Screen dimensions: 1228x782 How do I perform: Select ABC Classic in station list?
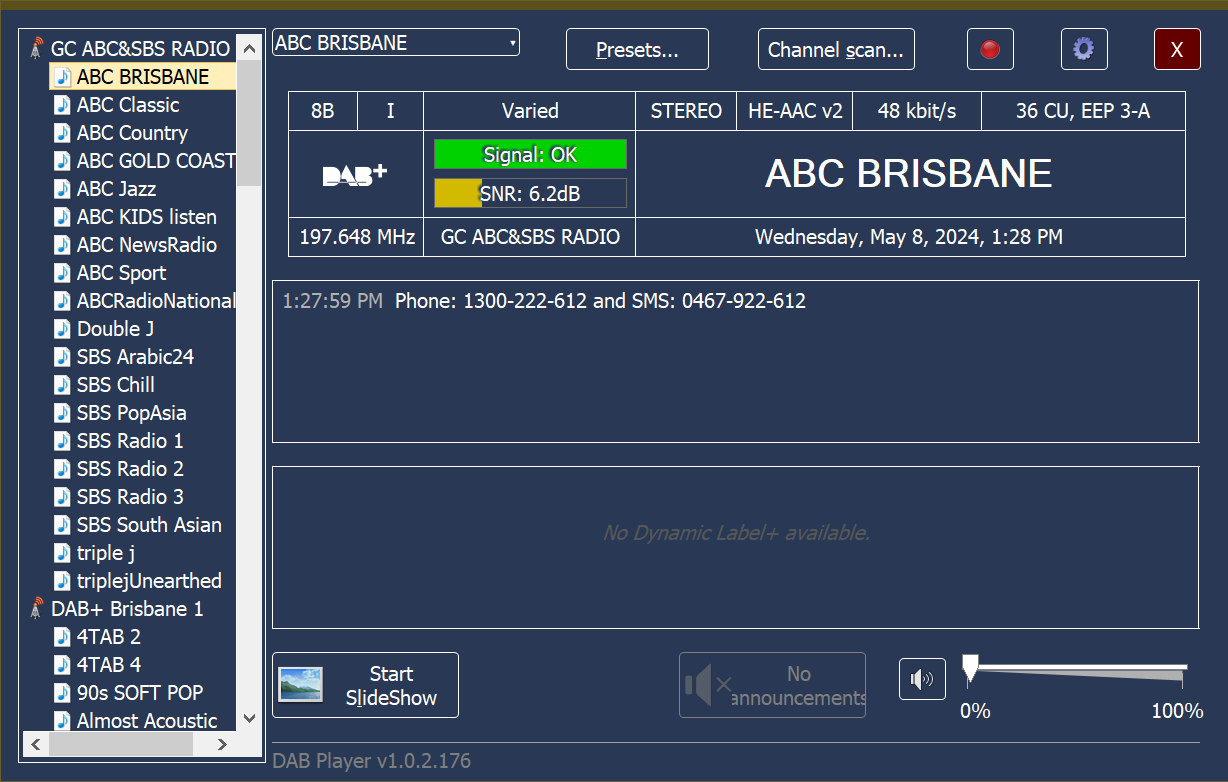pos(128,105)
